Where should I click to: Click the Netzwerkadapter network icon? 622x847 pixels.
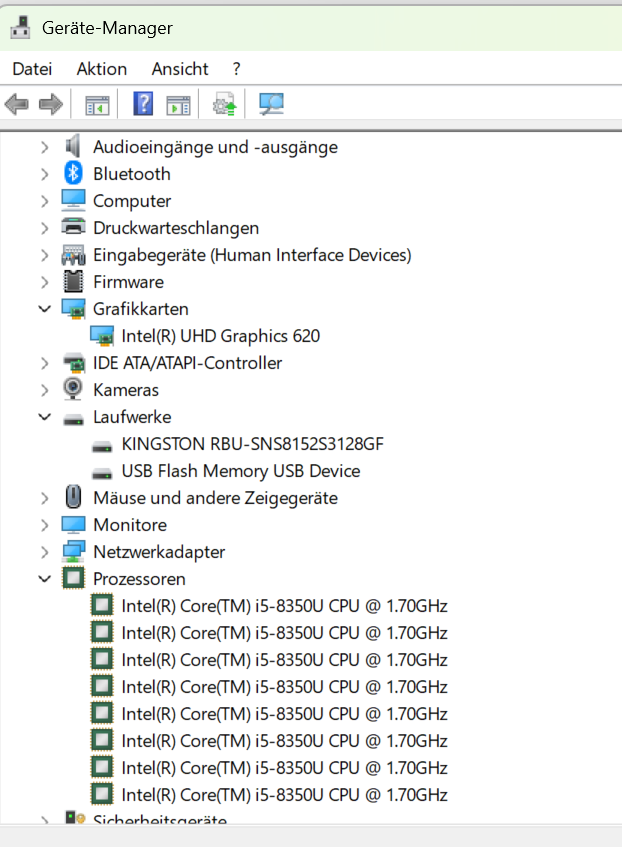(73, 552)
